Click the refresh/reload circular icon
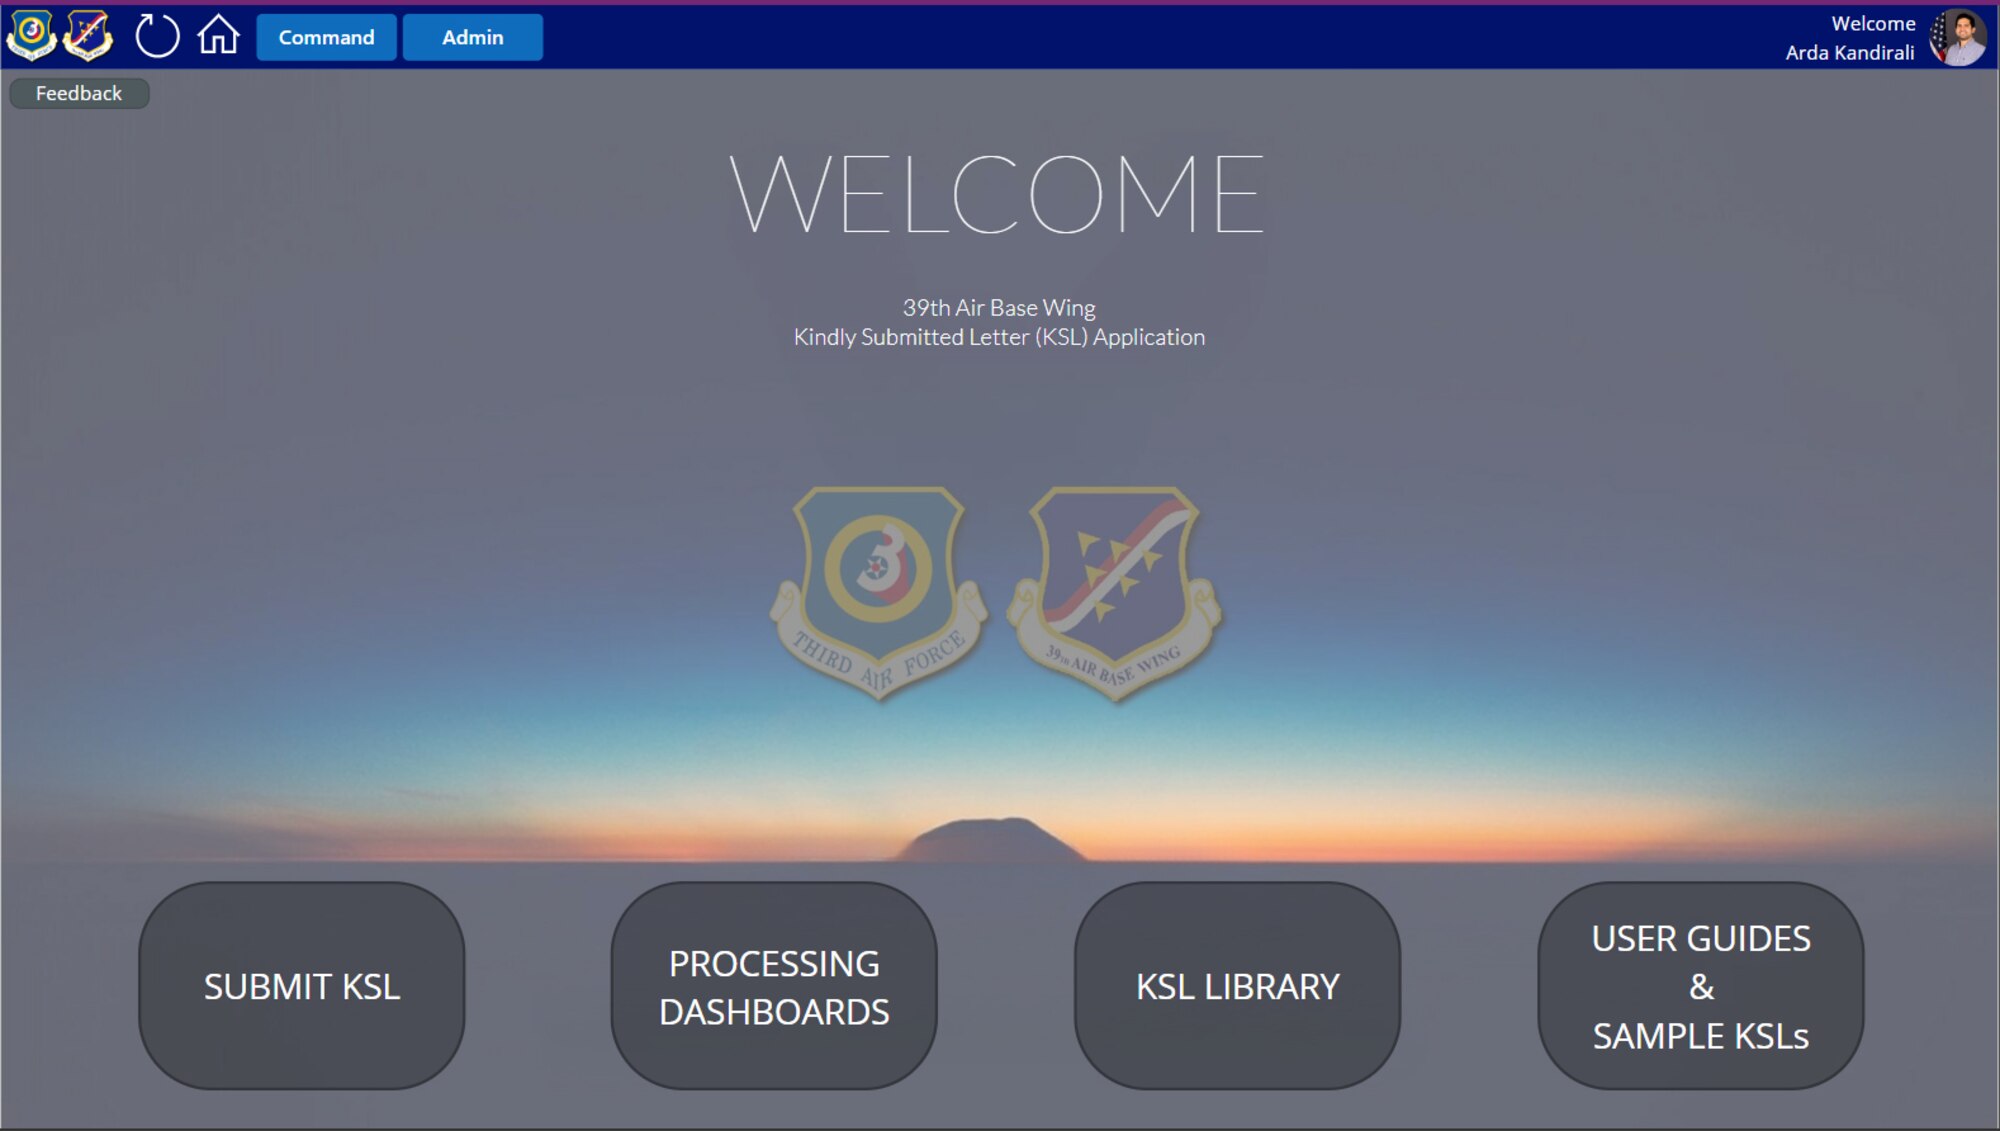Image resolution: width=2000 pixels, height=1131 pixels. pyautogui.click(x=154, y=37)
